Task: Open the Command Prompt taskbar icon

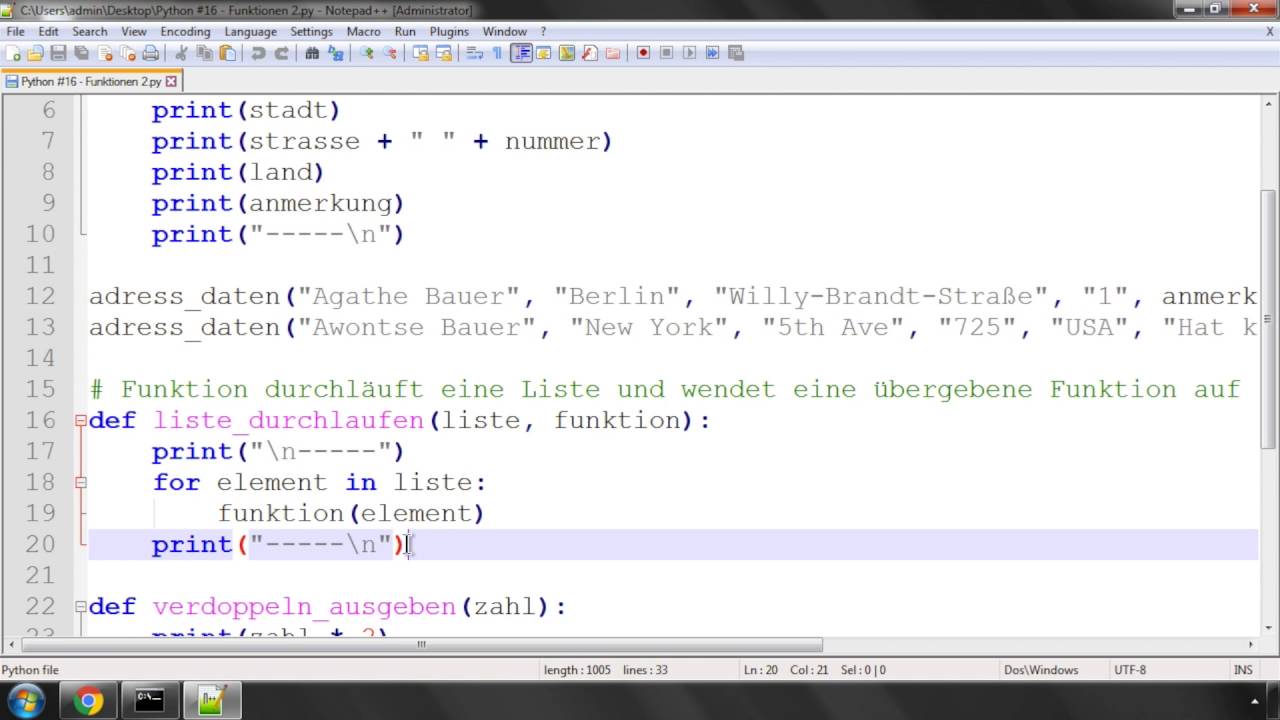Action: (x=150, y=701)
